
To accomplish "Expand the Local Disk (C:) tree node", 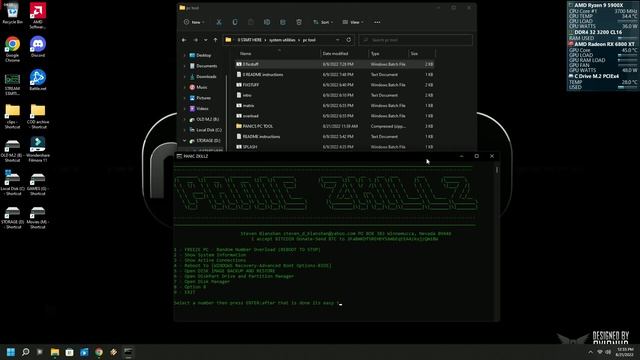I will point(184,130).
